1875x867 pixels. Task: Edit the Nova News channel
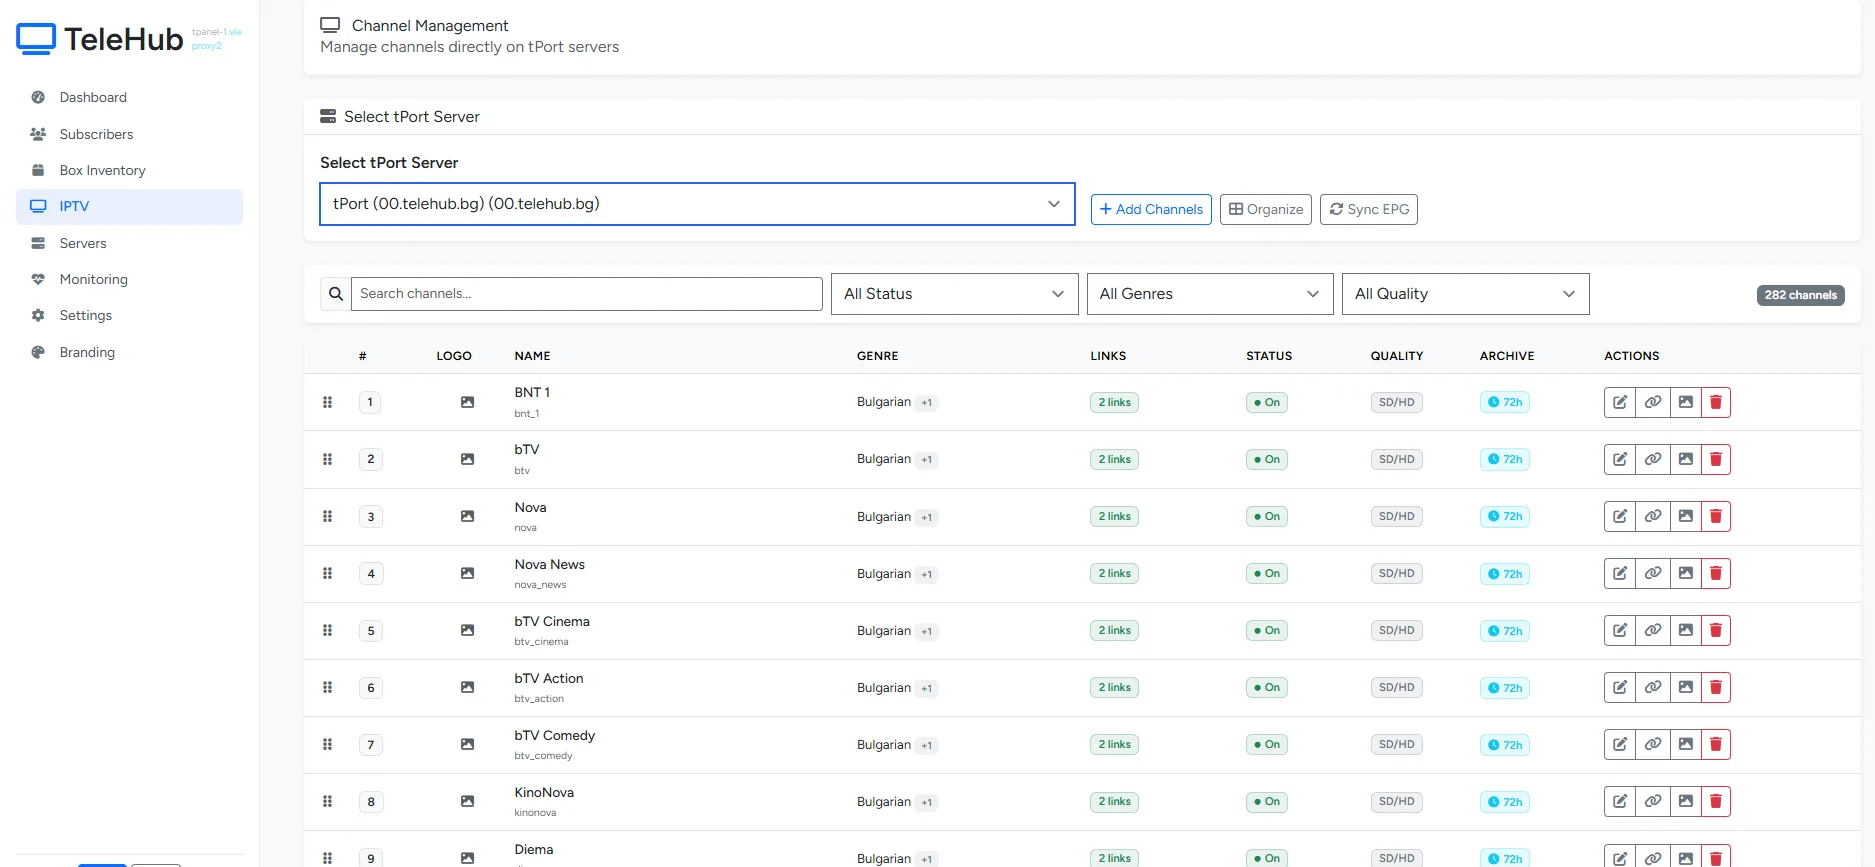pos(1620,573)
